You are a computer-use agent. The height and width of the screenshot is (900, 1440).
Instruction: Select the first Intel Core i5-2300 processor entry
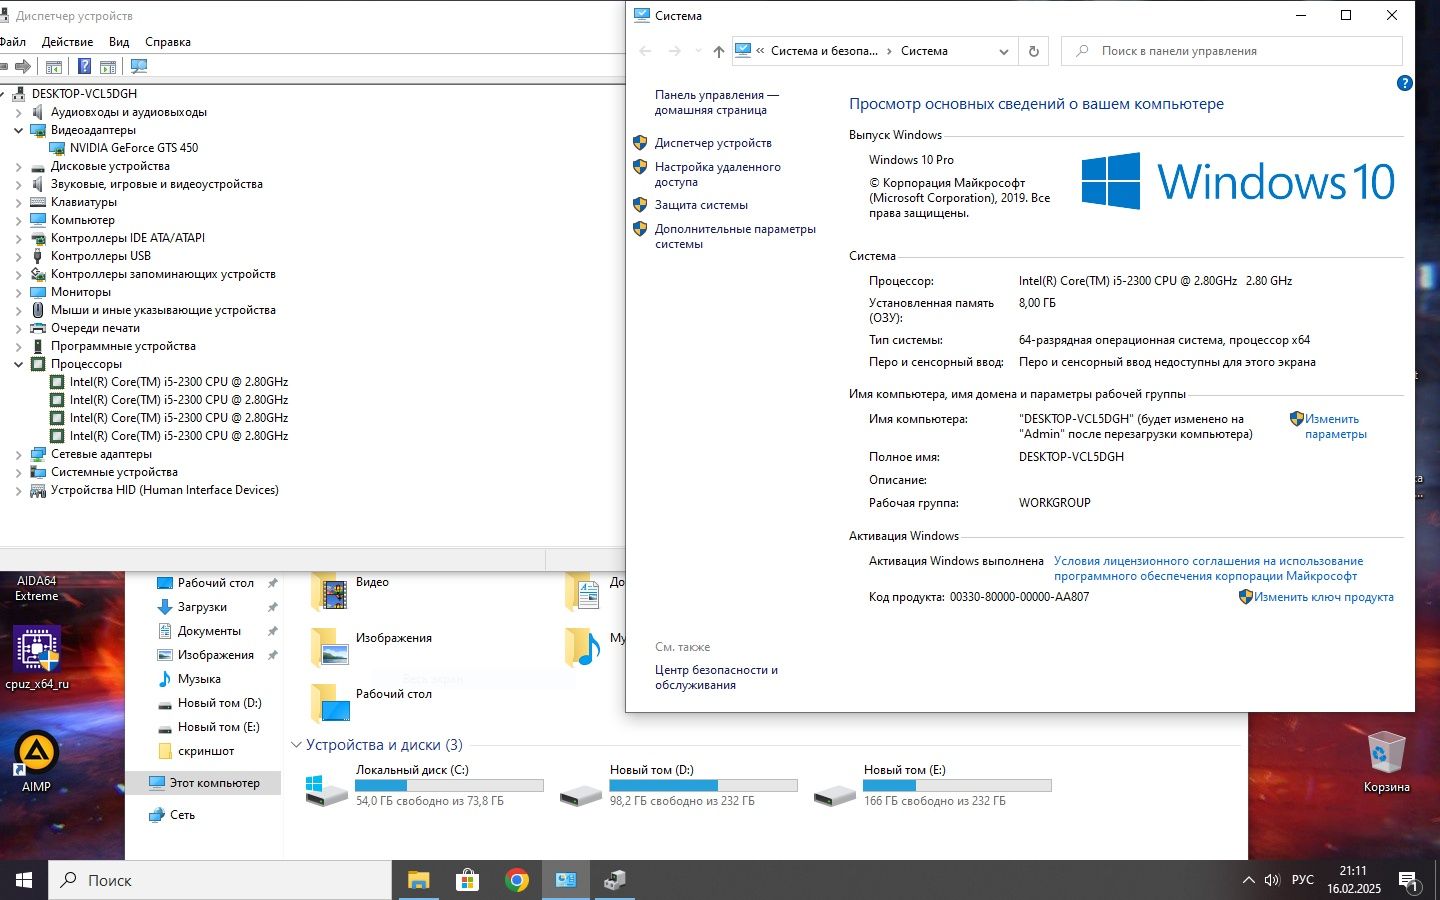(179, 382)
